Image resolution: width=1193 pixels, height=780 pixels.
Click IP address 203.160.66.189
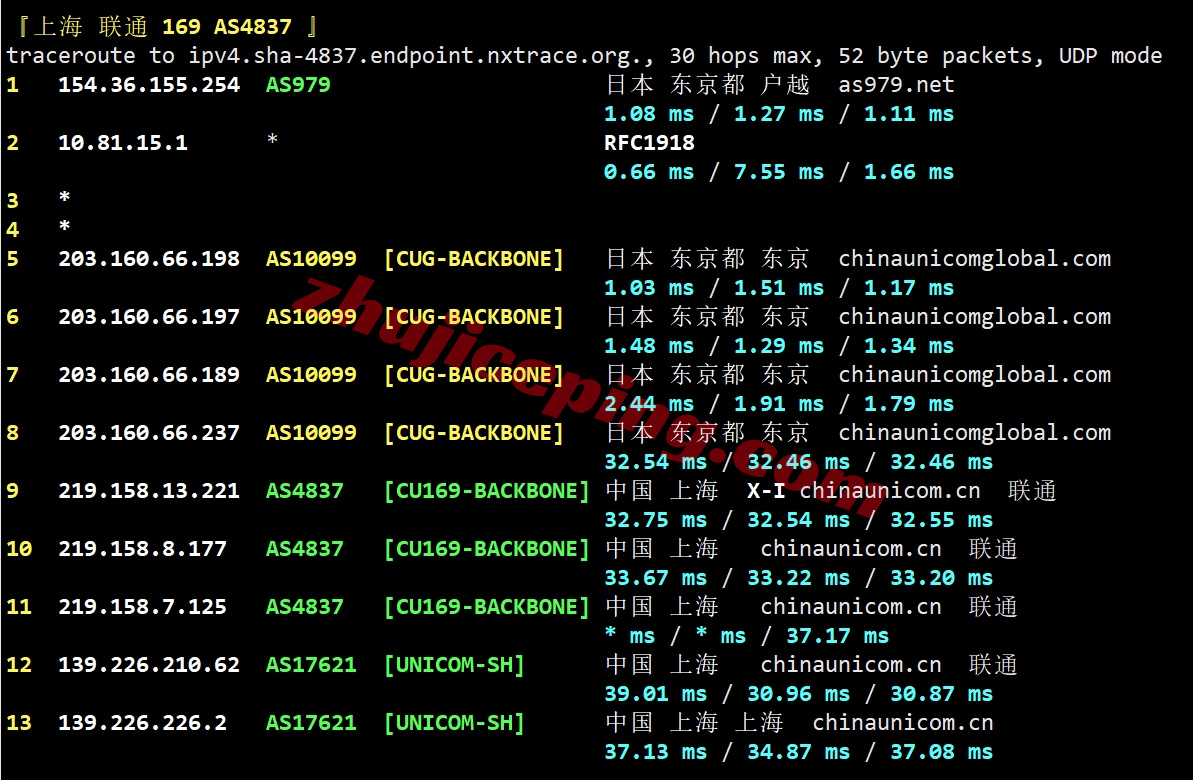pos(149,374)
